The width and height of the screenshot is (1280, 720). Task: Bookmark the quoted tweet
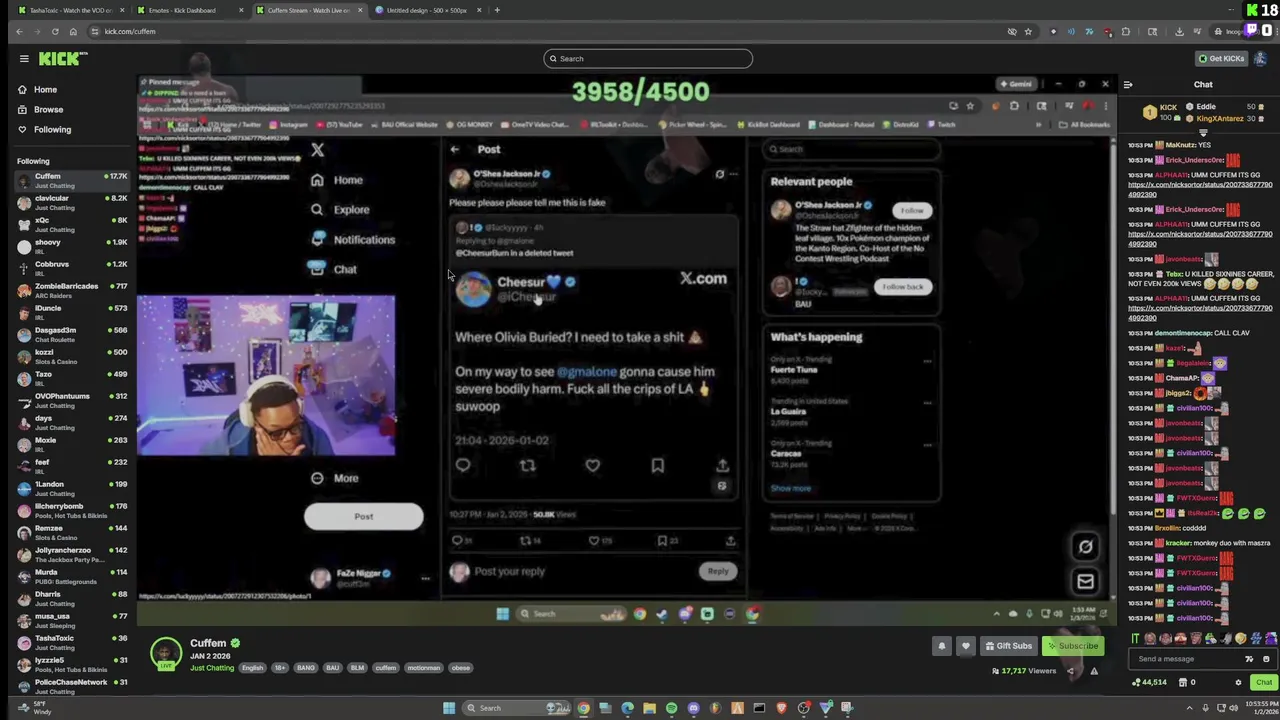(x=658, y=465)
